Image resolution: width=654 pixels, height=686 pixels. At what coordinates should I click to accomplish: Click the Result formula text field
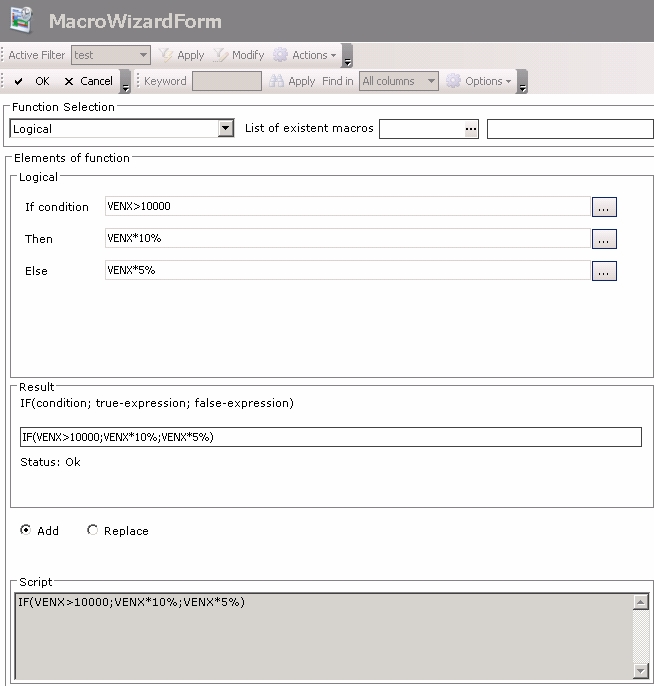(x=330, y=437)
